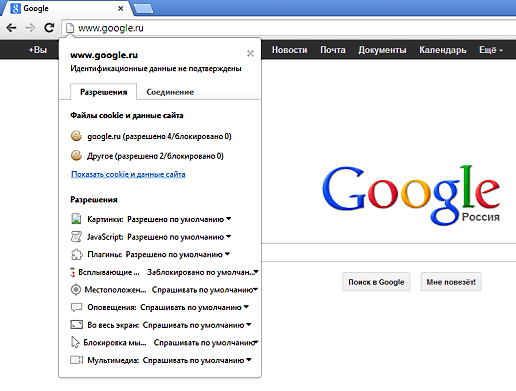Open the Мультимедиа permission dropdown
516x391 pixels.
(197, 360)
